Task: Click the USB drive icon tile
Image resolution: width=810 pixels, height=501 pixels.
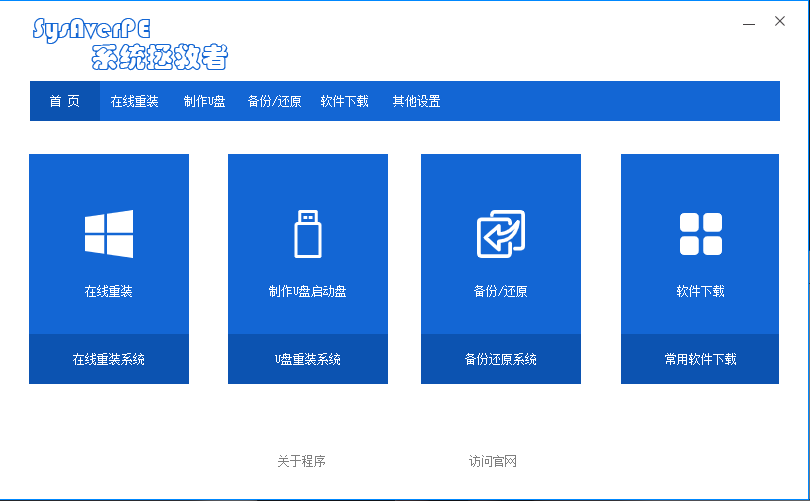Action: point(308,234)
